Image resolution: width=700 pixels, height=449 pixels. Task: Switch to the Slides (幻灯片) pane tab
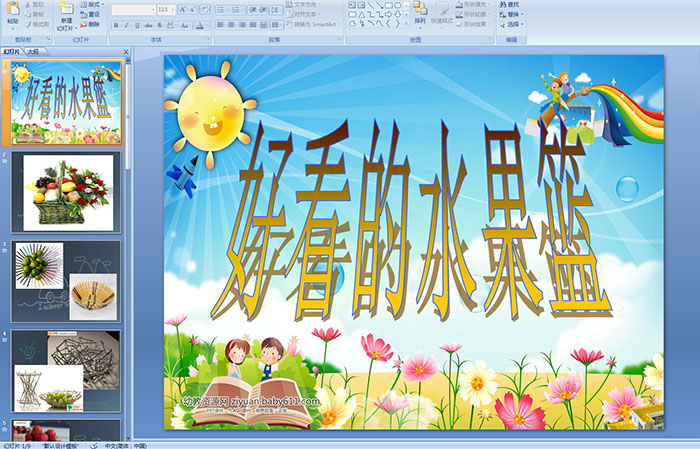point(12,52)
